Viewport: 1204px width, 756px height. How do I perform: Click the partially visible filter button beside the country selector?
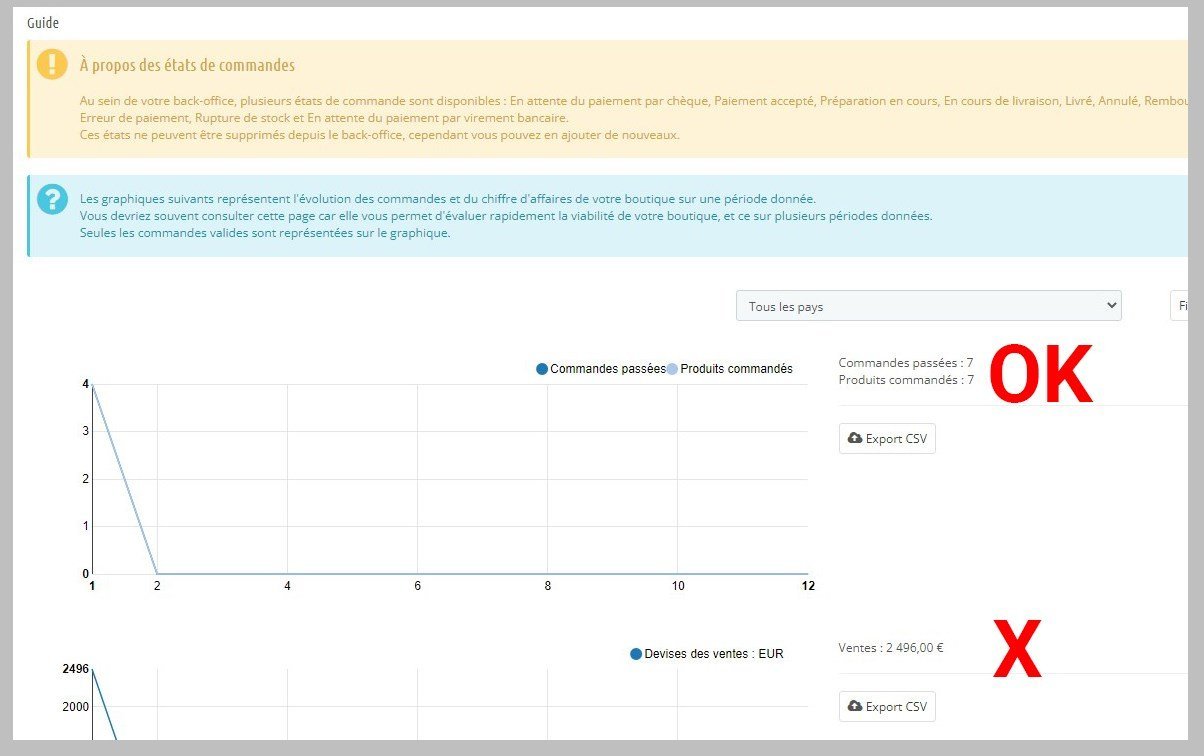(1180, 306)
